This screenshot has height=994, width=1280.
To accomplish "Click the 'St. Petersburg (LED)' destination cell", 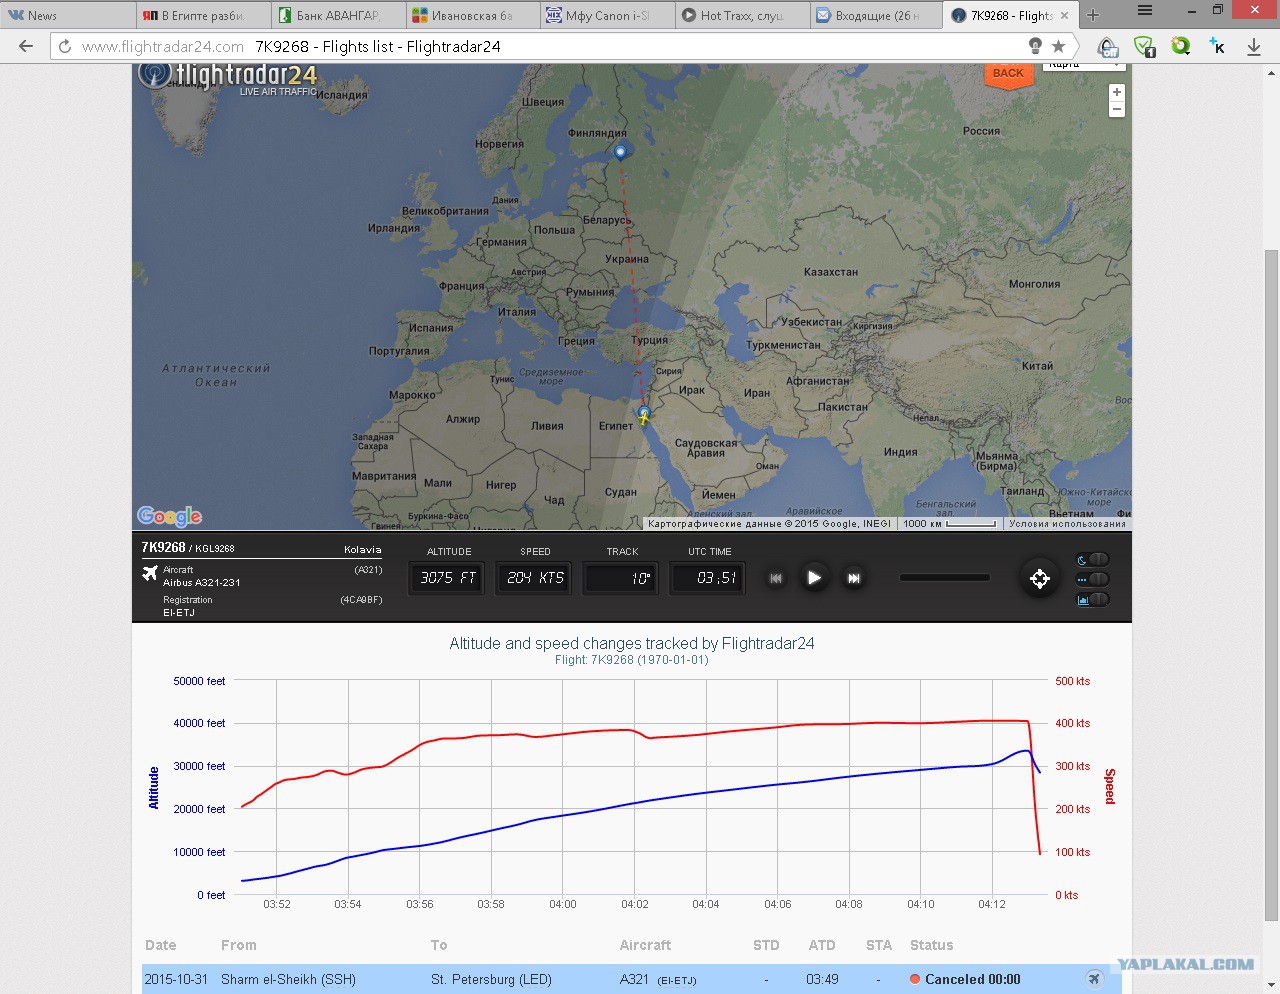I will (491, 979).
